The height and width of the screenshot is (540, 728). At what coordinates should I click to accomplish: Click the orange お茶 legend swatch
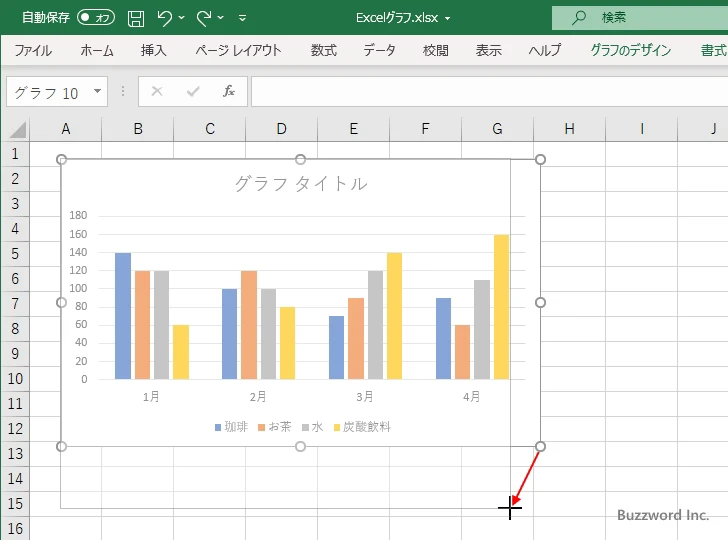(x=261, y=428)
